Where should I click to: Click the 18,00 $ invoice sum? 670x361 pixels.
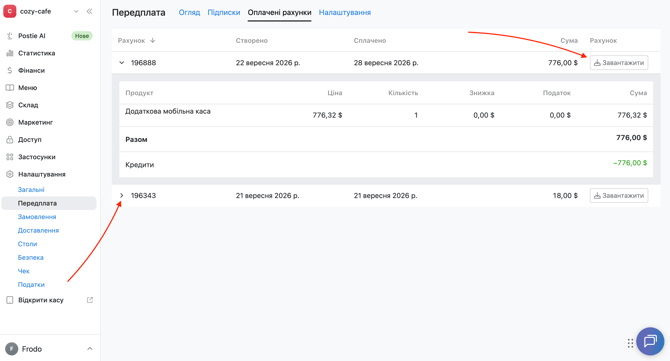tap(565, 196)
